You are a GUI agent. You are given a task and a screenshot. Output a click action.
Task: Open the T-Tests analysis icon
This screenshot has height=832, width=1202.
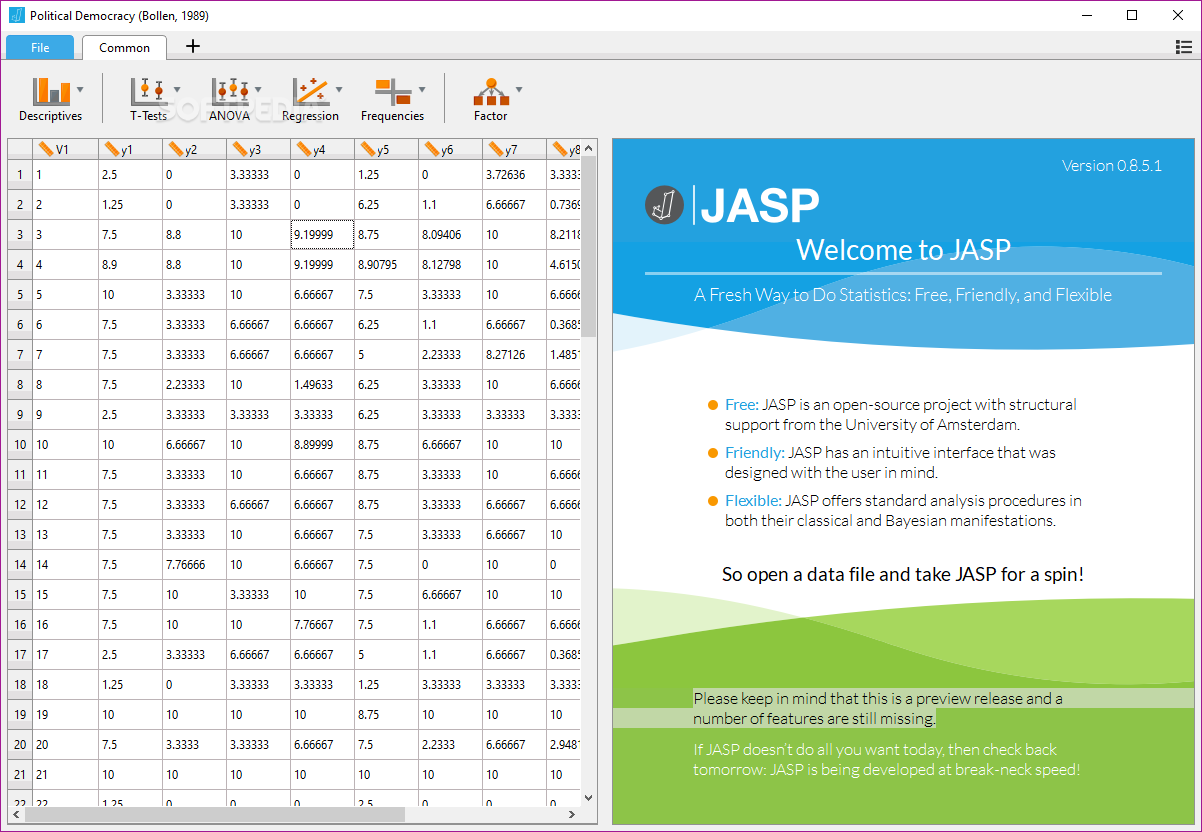click(x=148, y=92)
